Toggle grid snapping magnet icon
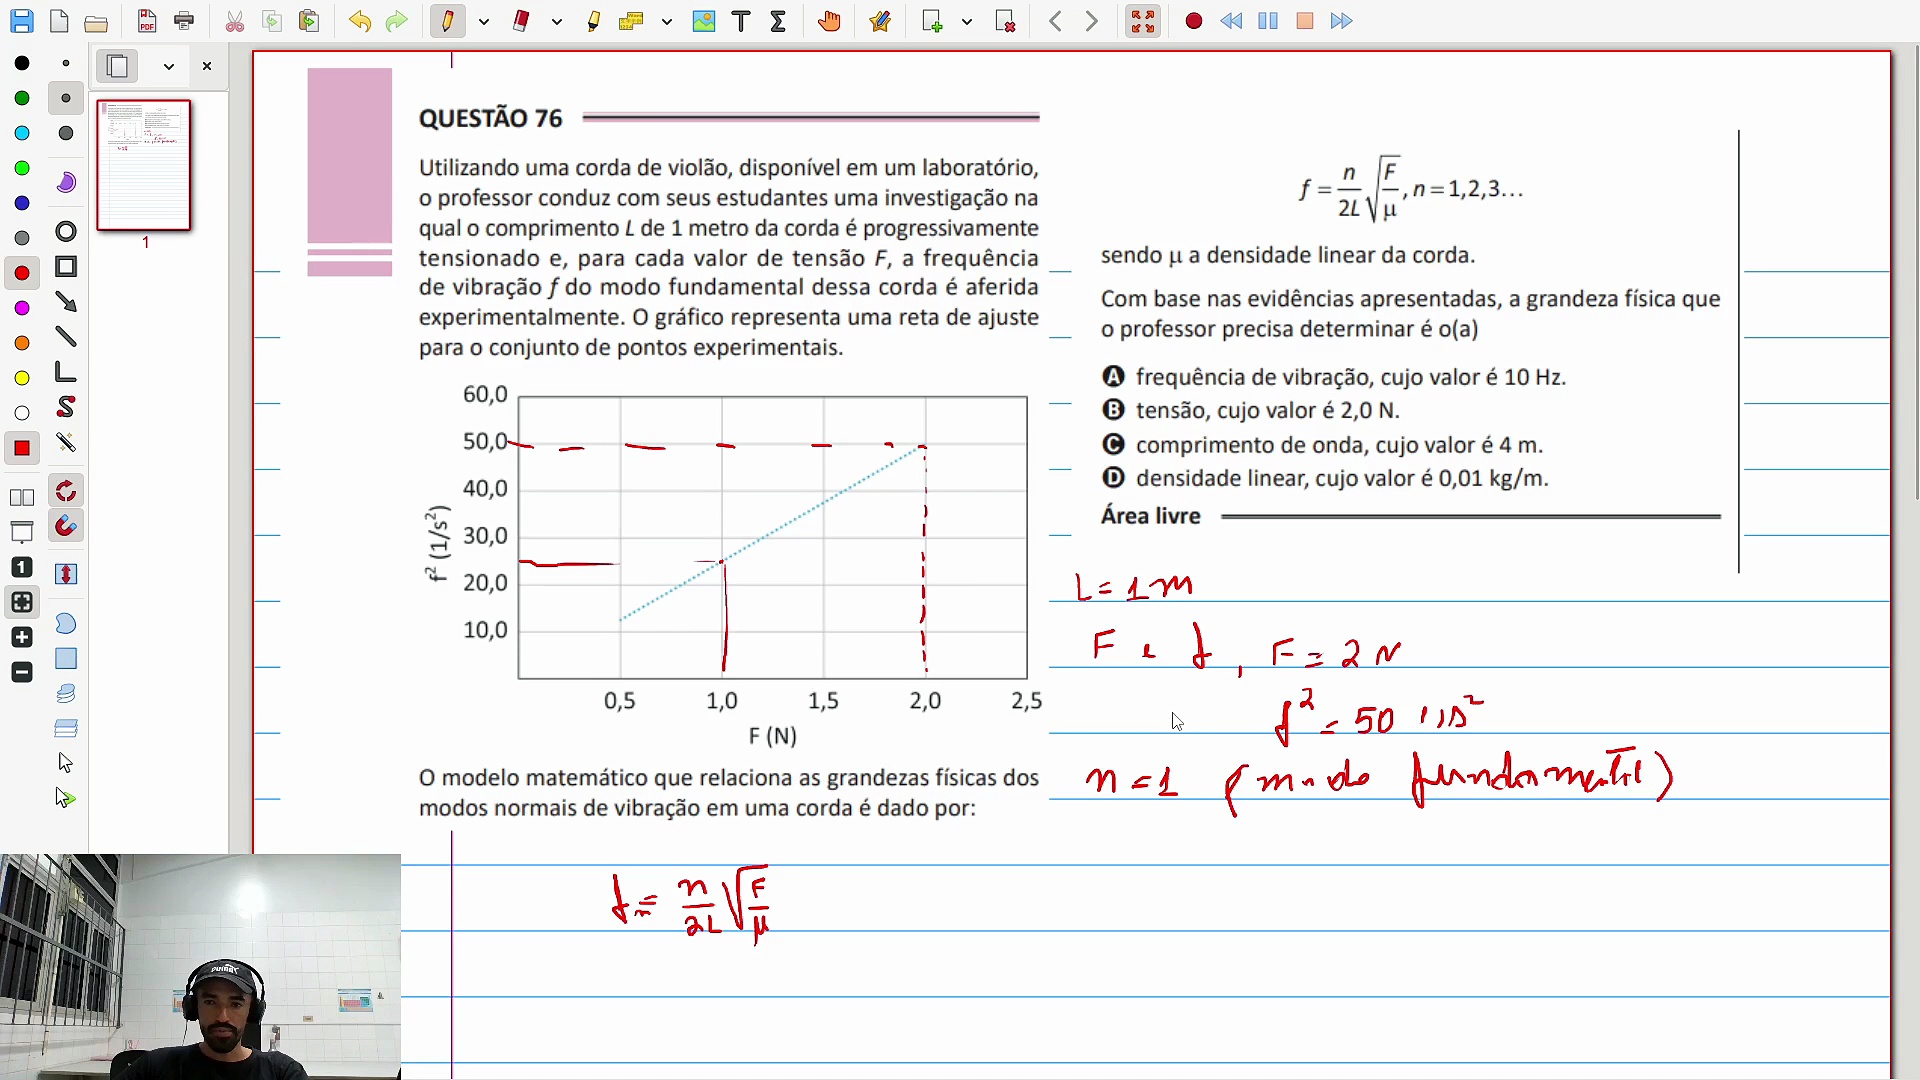This screenshot has width=1920, height=1080. pyautogui.click(x=66, y=526)
